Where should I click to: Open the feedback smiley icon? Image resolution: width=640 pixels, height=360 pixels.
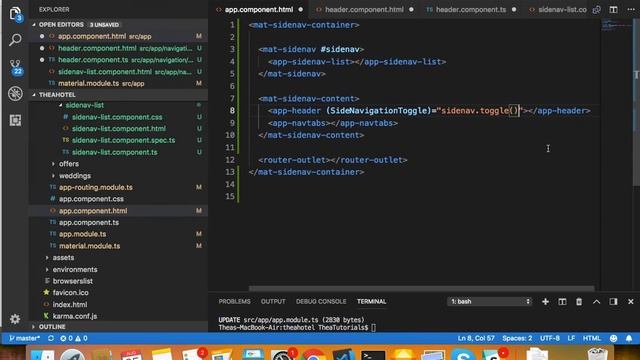[613, 338]
